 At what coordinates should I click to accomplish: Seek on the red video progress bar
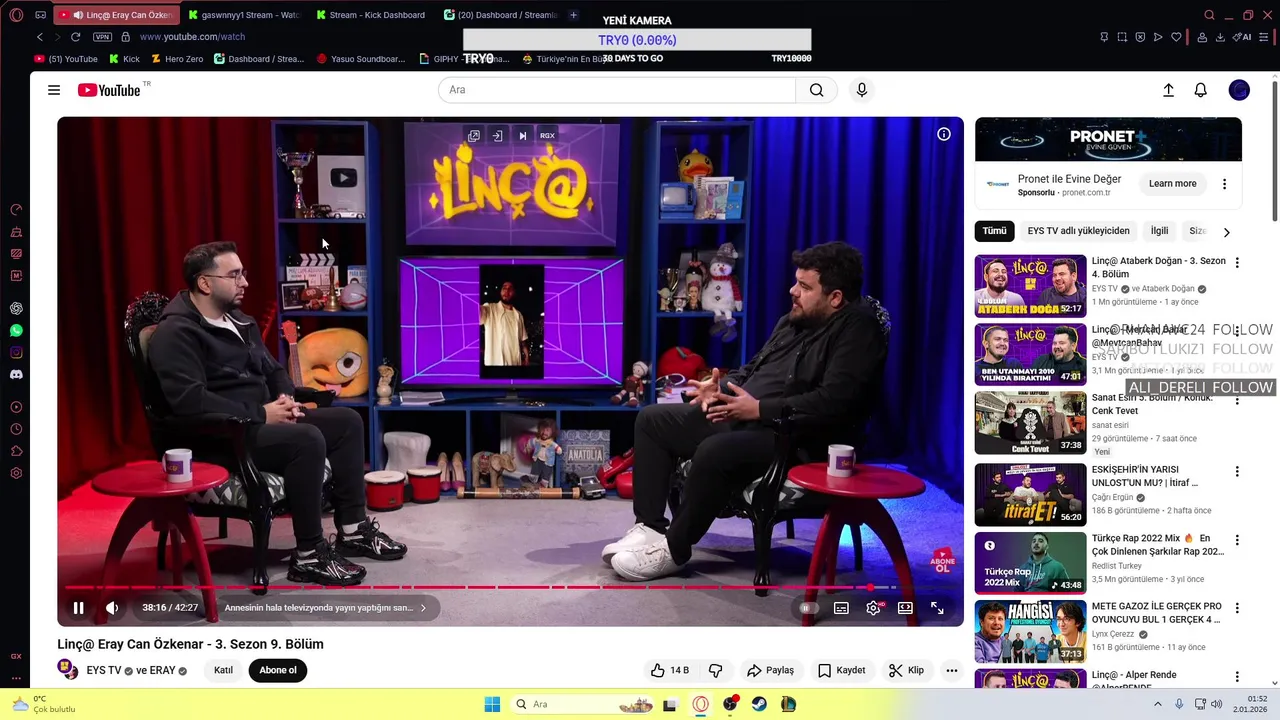tap(510, 587)
